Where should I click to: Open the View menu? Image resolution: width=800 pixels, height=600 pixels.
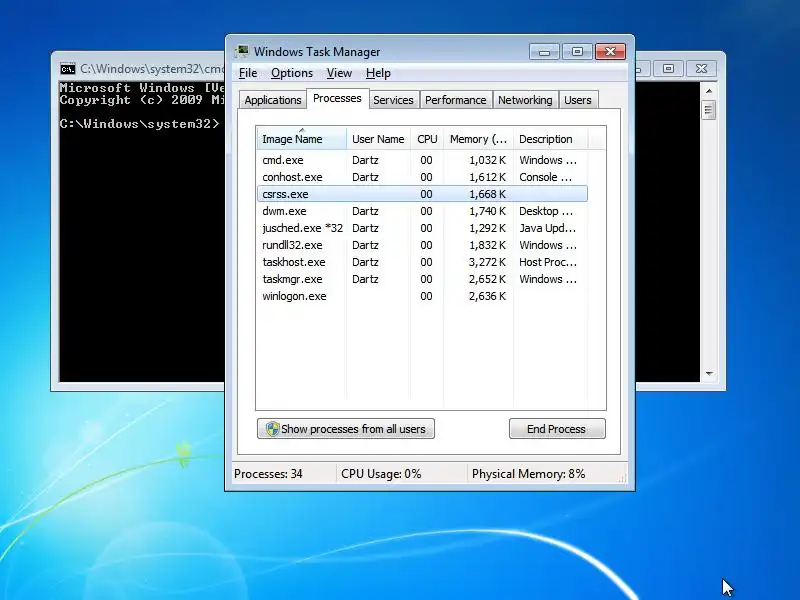[x=339, y=73]
